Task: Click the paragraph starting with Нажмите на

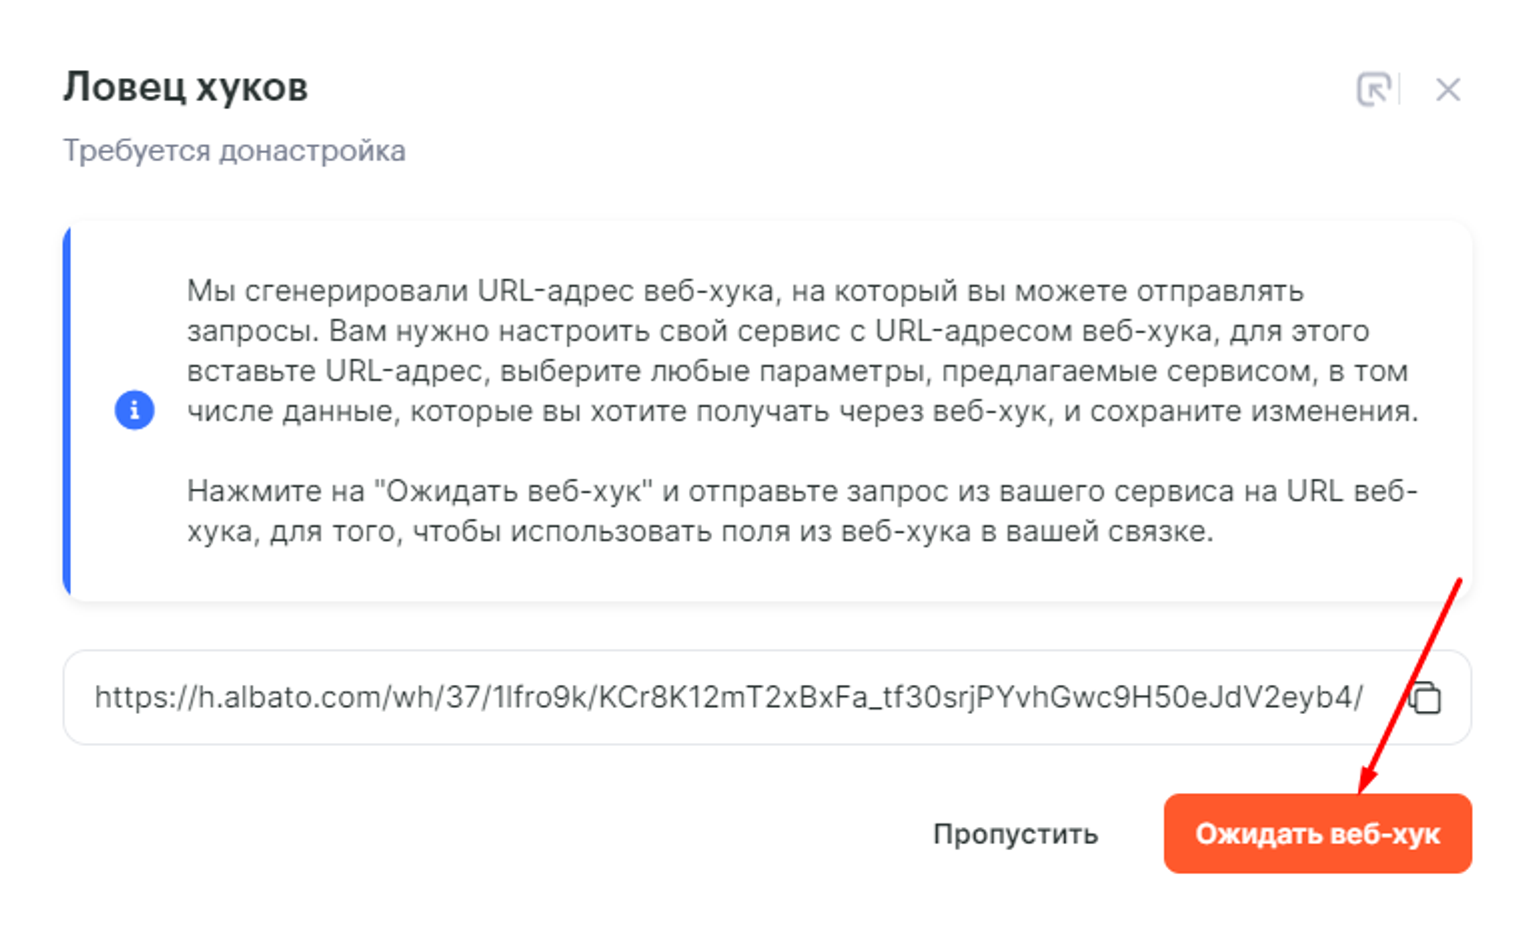Action: (x=800, y=511)
